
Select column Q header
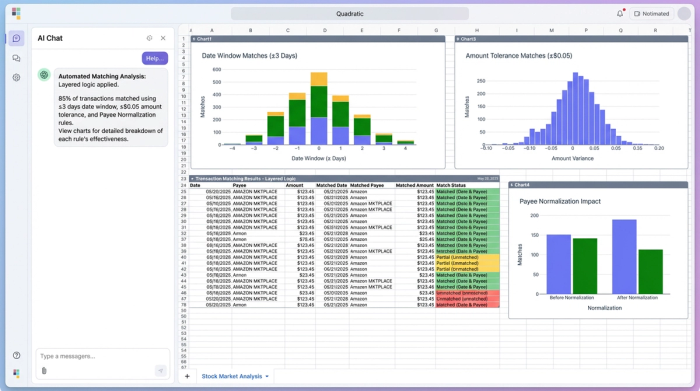click(621, 30)
